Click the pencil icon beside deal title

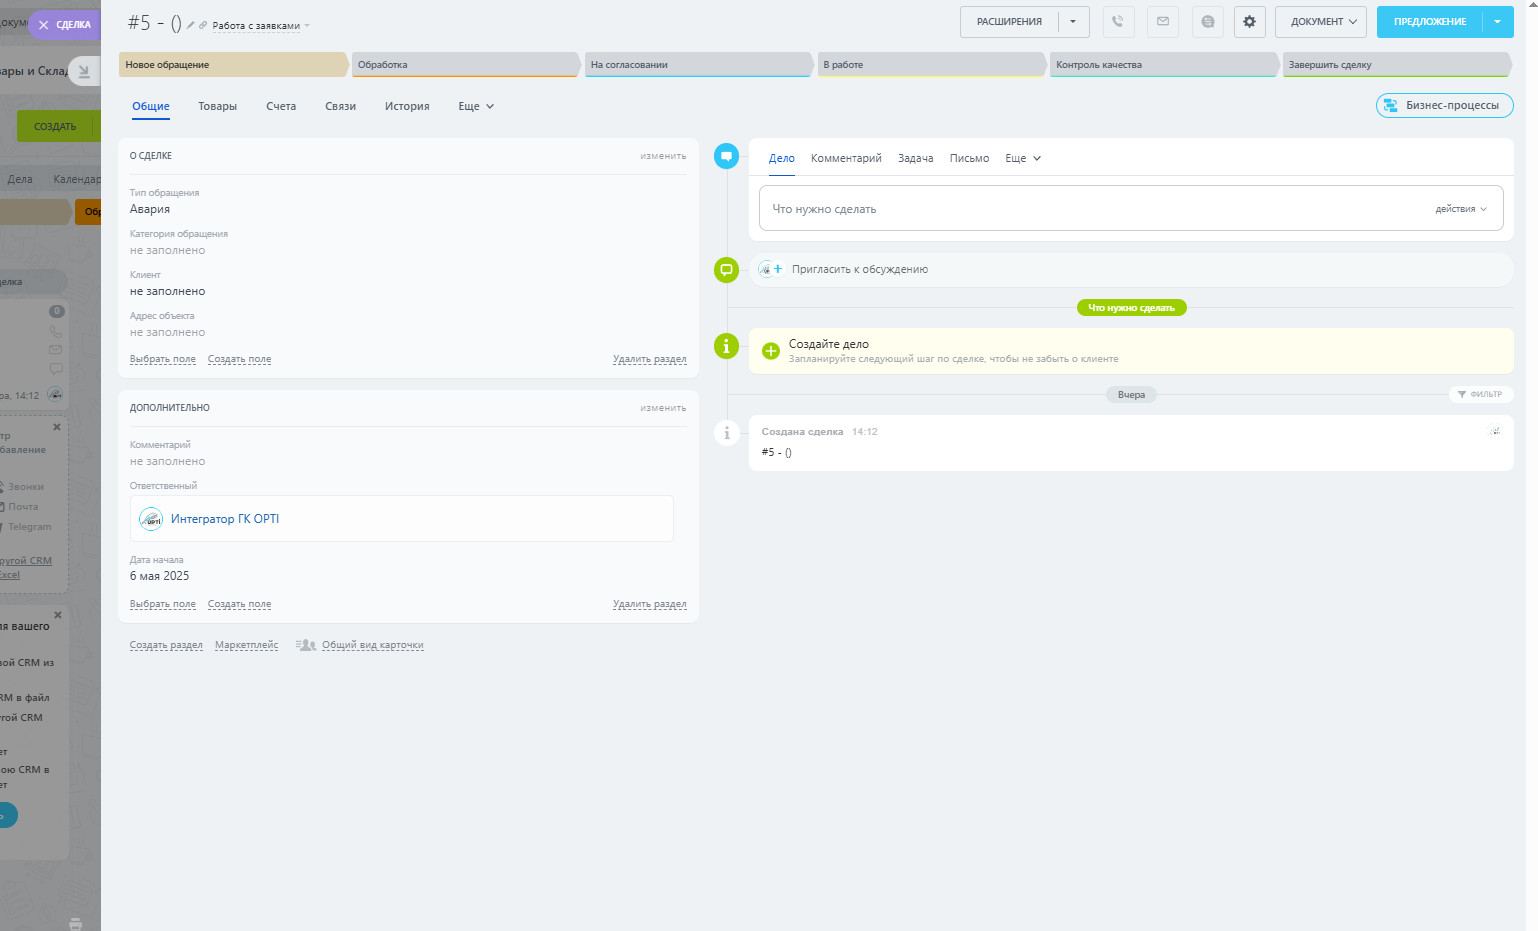click(190, 25)
